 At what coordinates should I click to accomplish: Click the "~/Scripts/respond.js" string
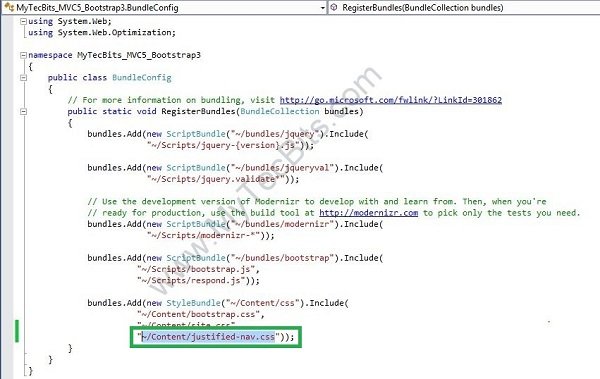coord(191,281)
